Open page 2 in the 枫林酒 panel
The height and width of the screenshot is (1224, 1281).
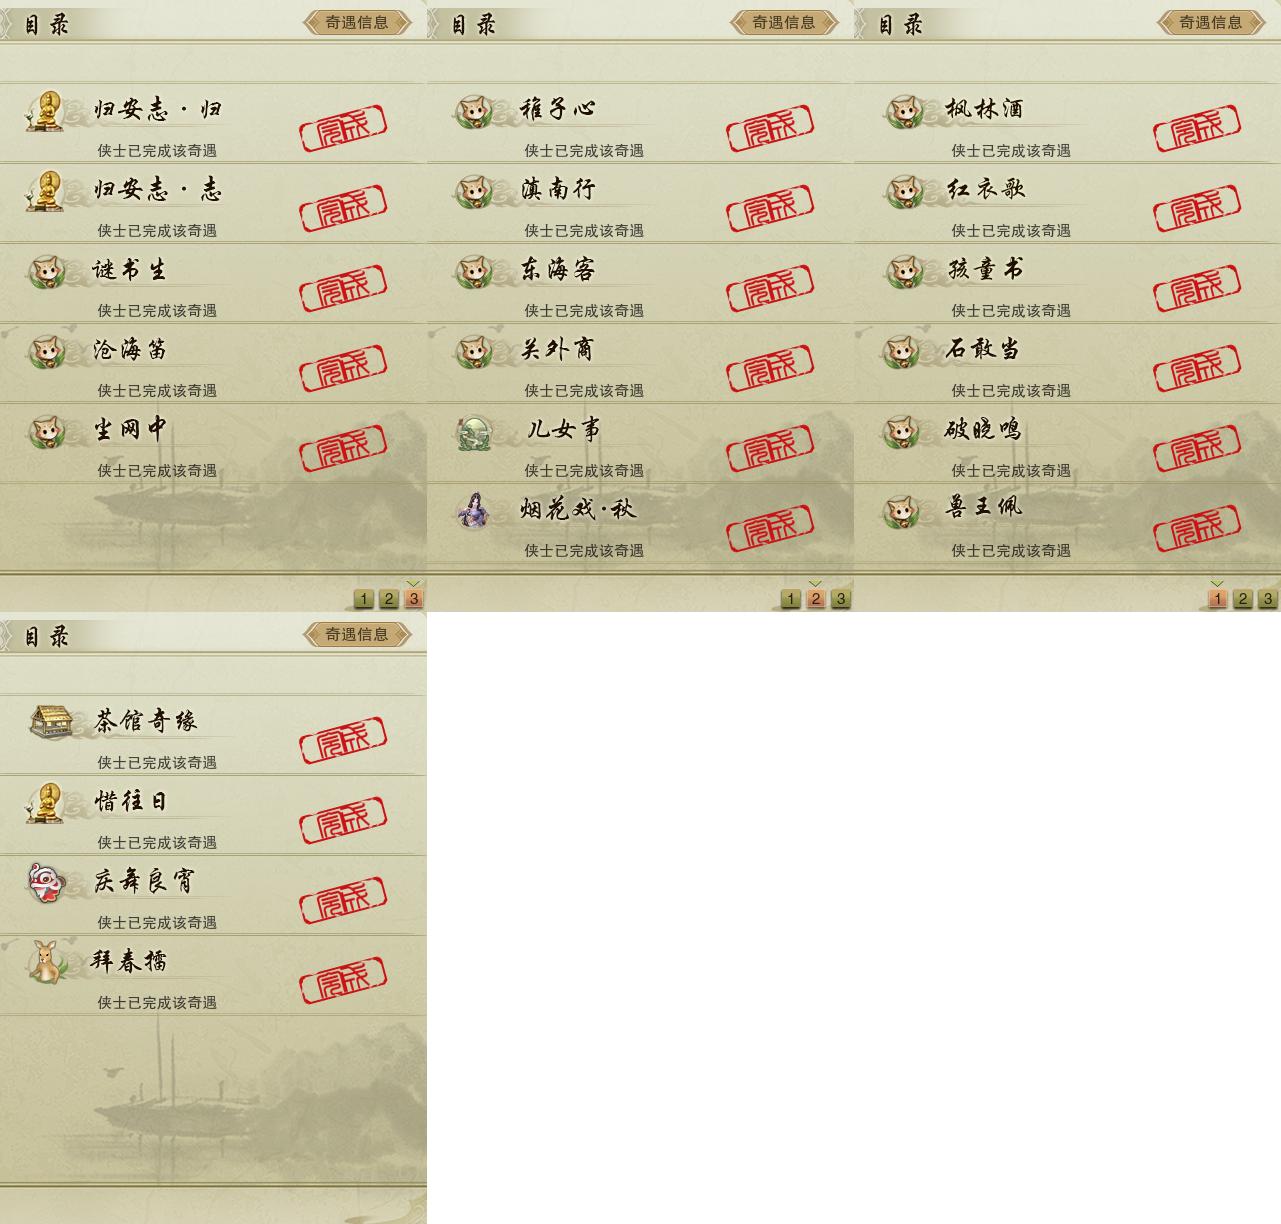point(1242,599)
